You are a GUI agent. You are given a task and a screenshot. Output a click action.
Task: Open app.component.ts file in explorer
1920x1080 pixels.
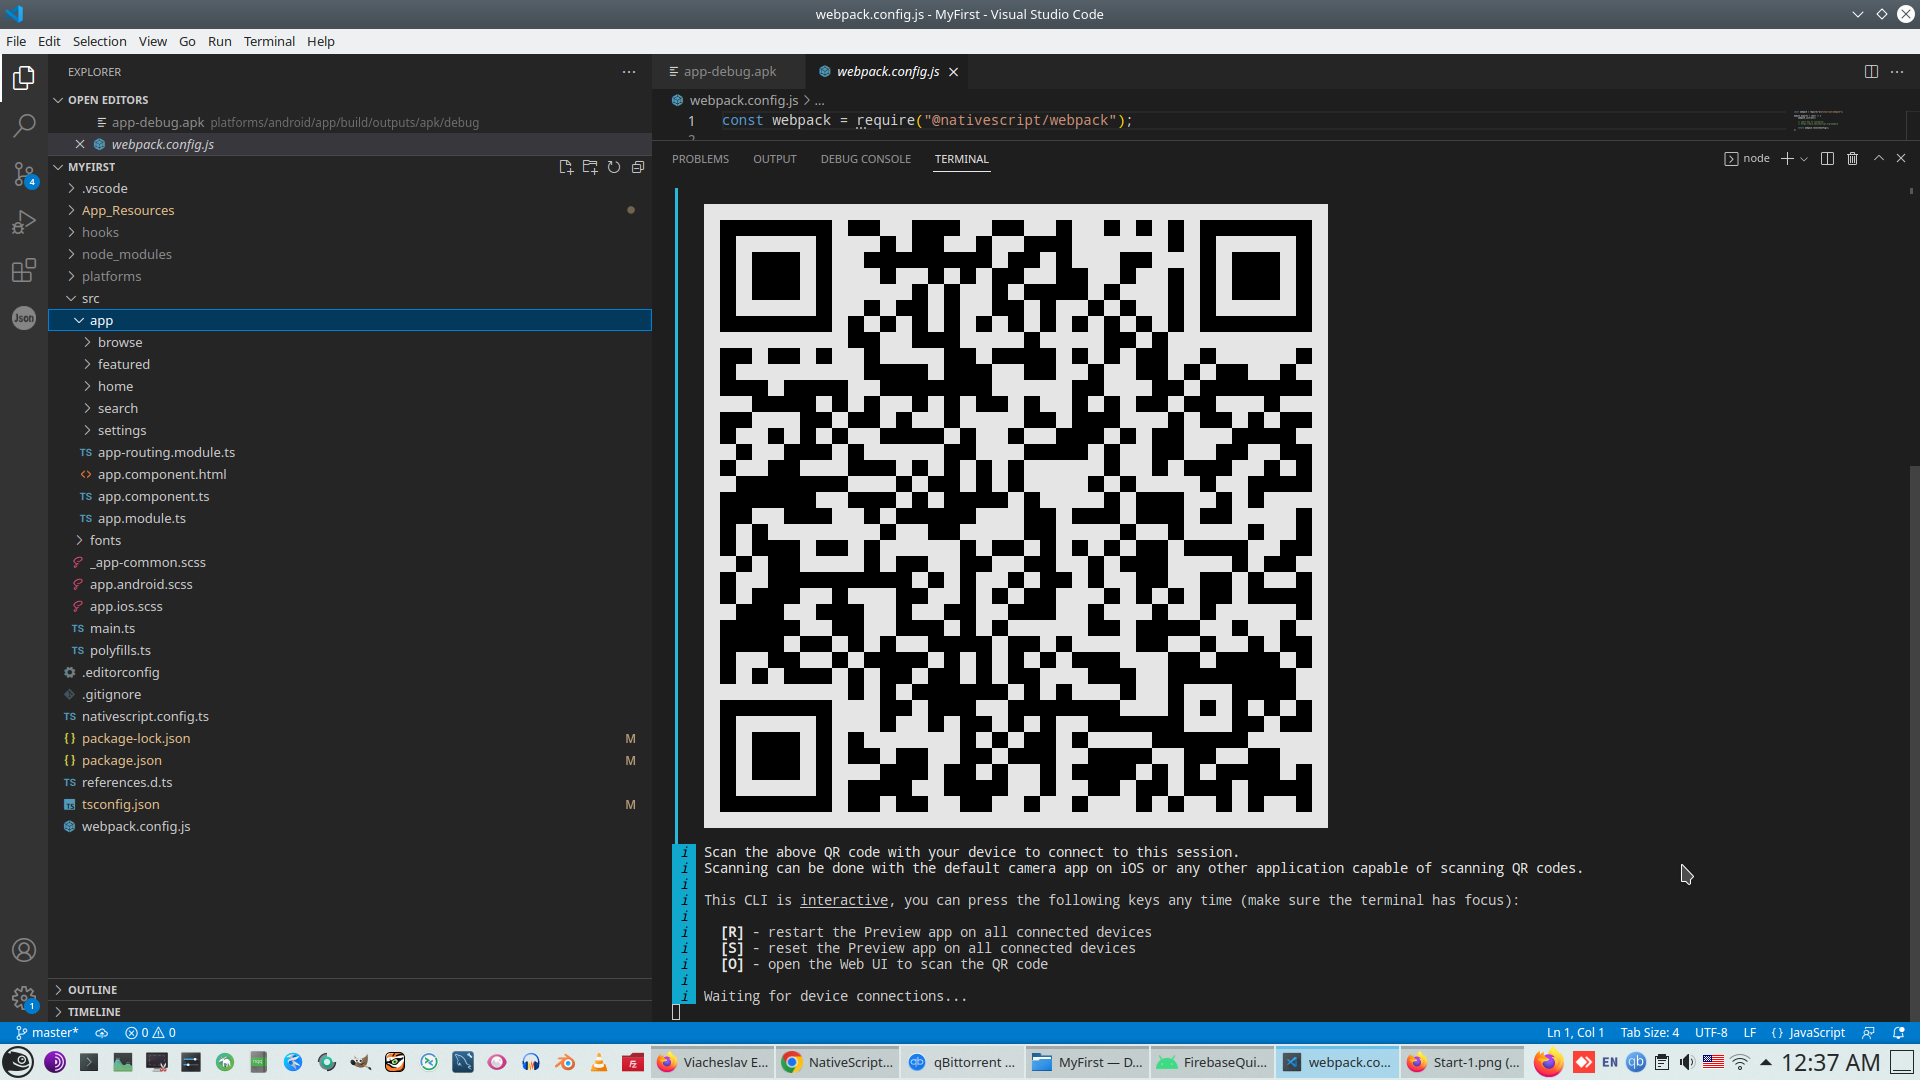[x=153, y=496]
